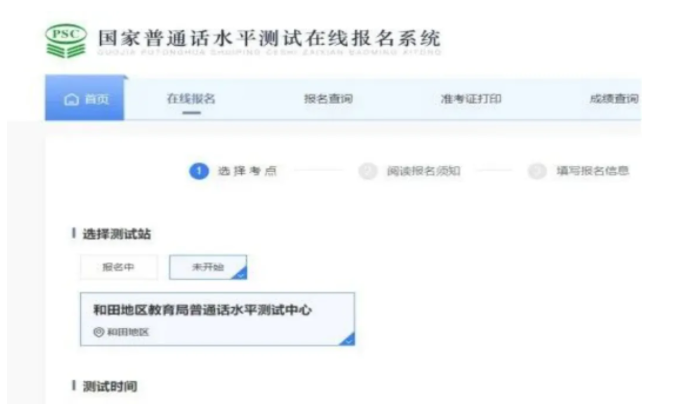
Task: Open the 首页 tab
Action: point(85,98)
